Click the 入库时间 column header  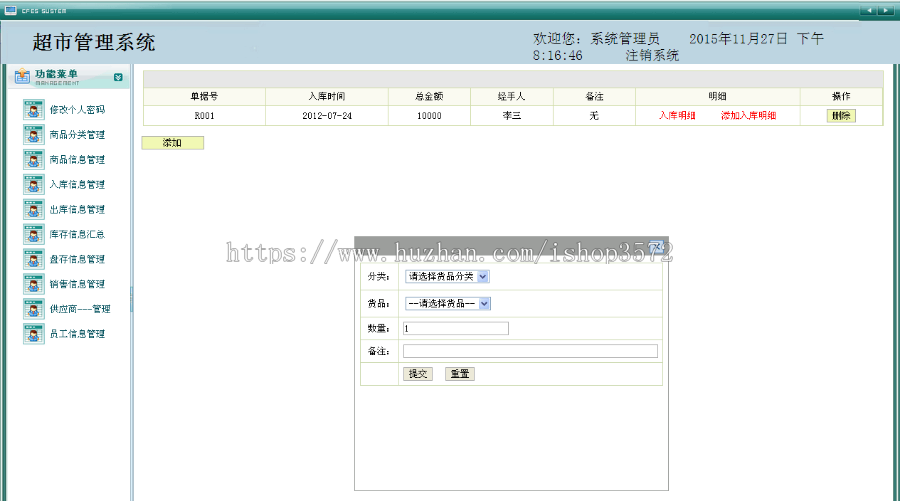tap(327, 96)
